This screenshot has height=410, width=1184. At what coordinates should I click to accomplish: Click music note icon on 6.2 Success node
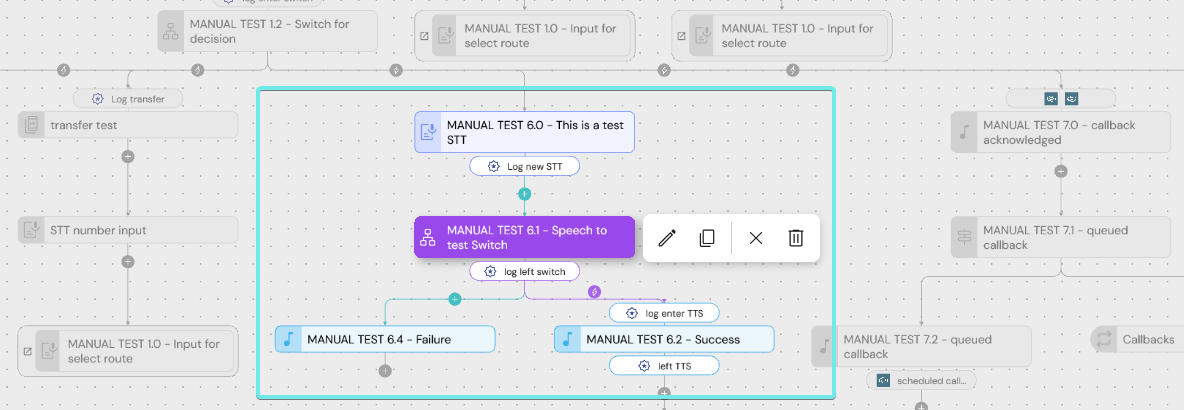click(x=567, y=339)
